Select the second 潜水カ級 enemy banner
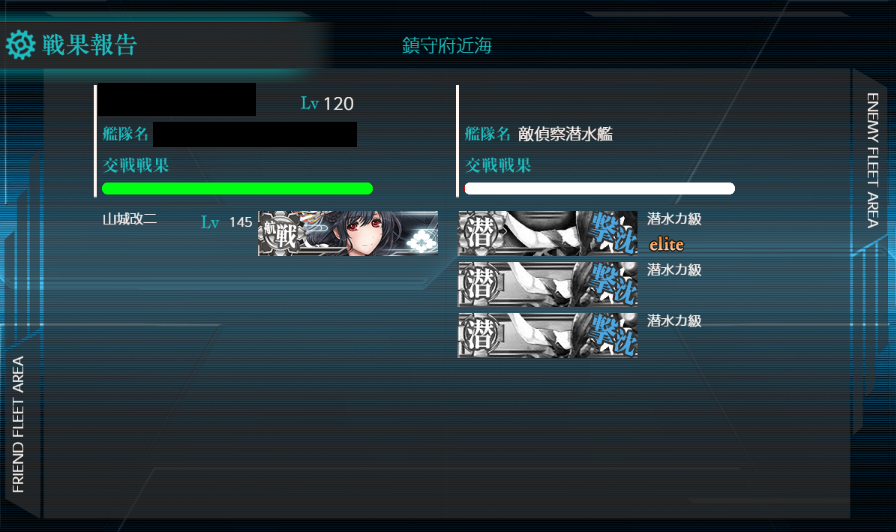The width and height of the screenshot is (896, 532). [547, 284]
